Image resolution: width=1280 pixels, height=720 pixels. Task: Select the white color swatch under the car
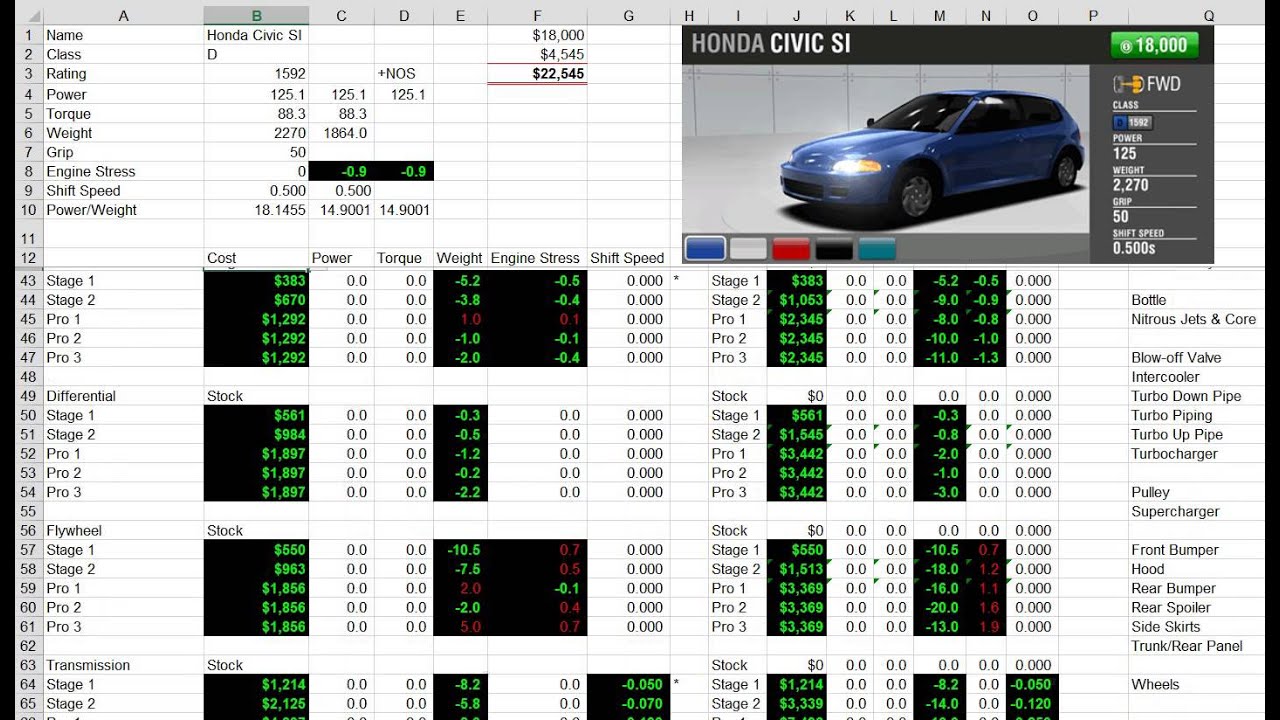tap(748, 248)
